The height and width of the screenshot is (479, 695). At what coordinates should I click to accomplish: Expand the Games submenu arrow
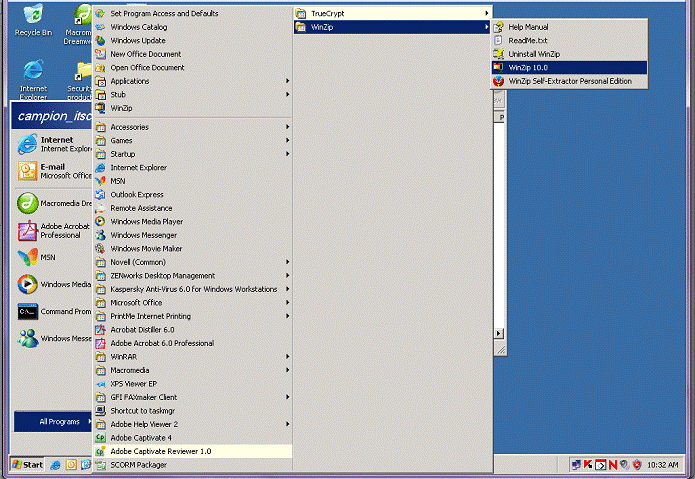pyautogui.click(x=287, y=140)
